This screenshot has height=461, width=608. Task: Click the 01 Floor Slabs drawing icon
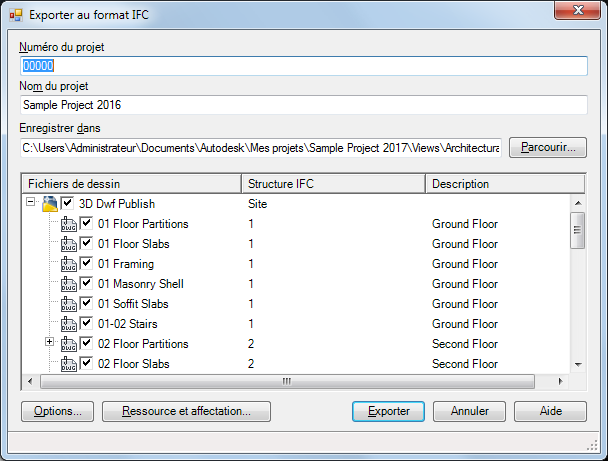click(68, 244)
